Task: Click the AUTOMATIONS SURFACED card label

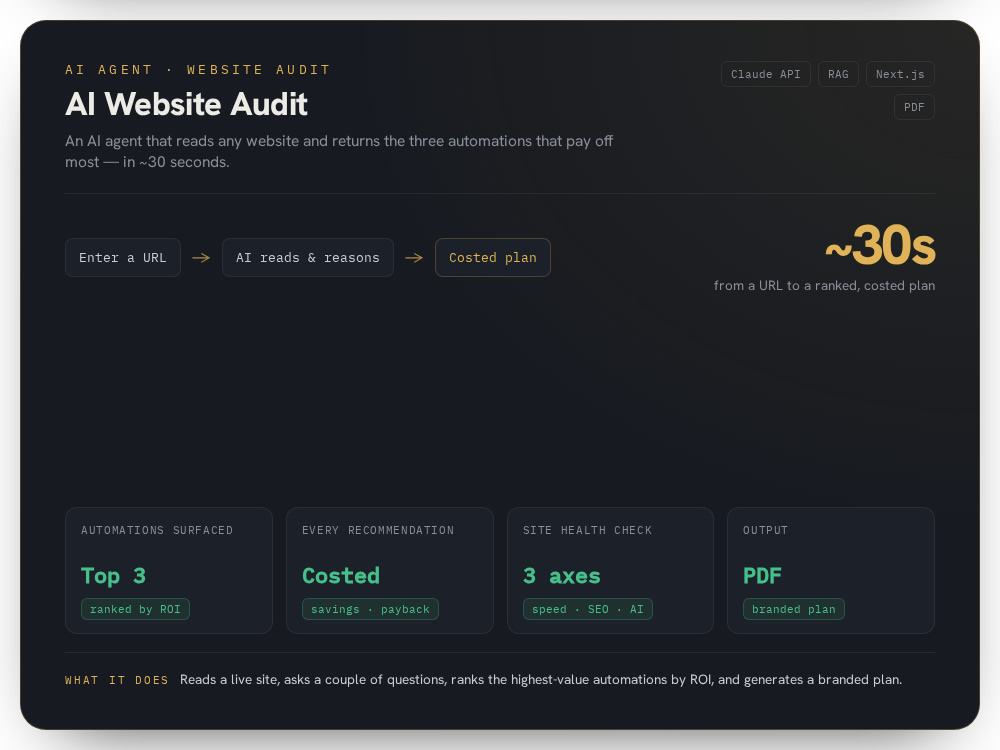Action: click(x=157, y=530)
